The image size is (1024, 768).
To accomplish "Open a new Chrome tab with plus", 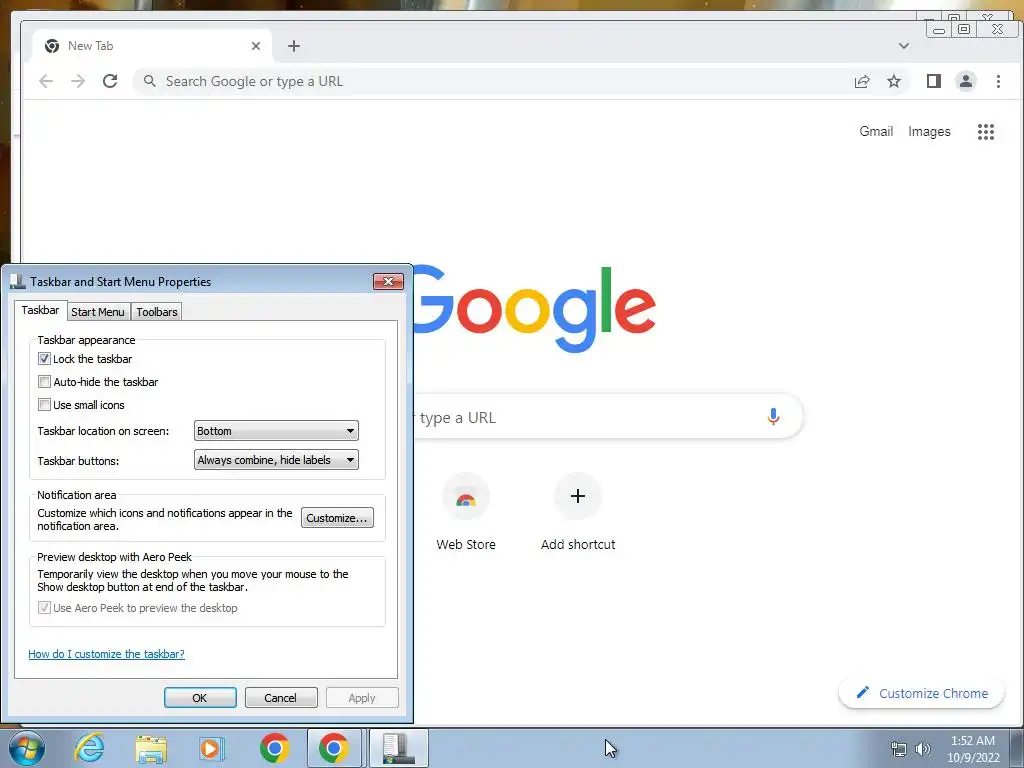I will (294, 46).
